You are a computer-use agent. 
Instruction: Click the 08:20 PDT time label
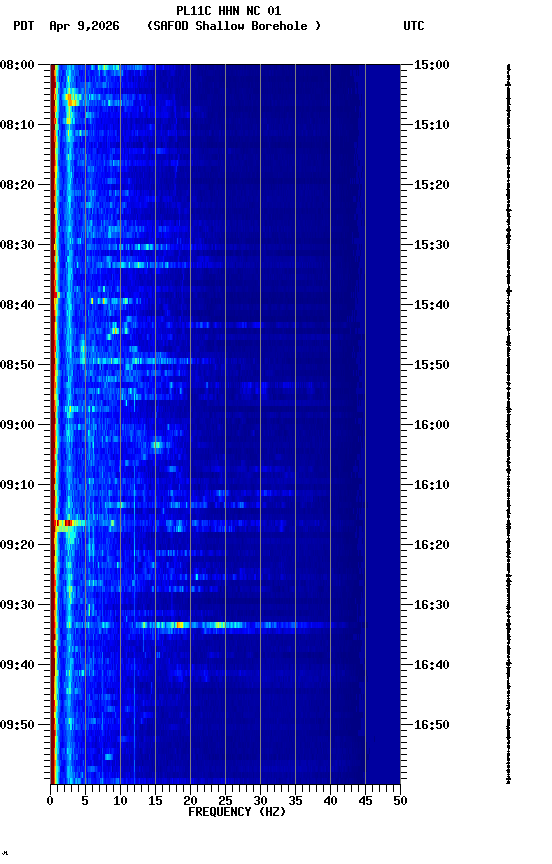[17, 185]
